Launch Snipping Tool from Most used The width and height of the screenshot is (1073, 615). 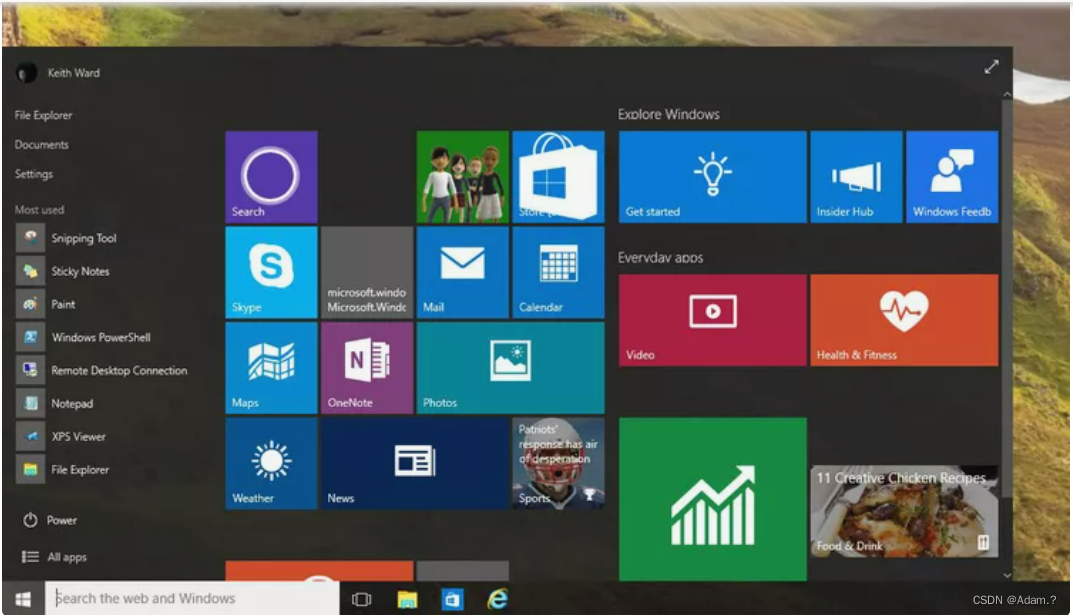67,238
